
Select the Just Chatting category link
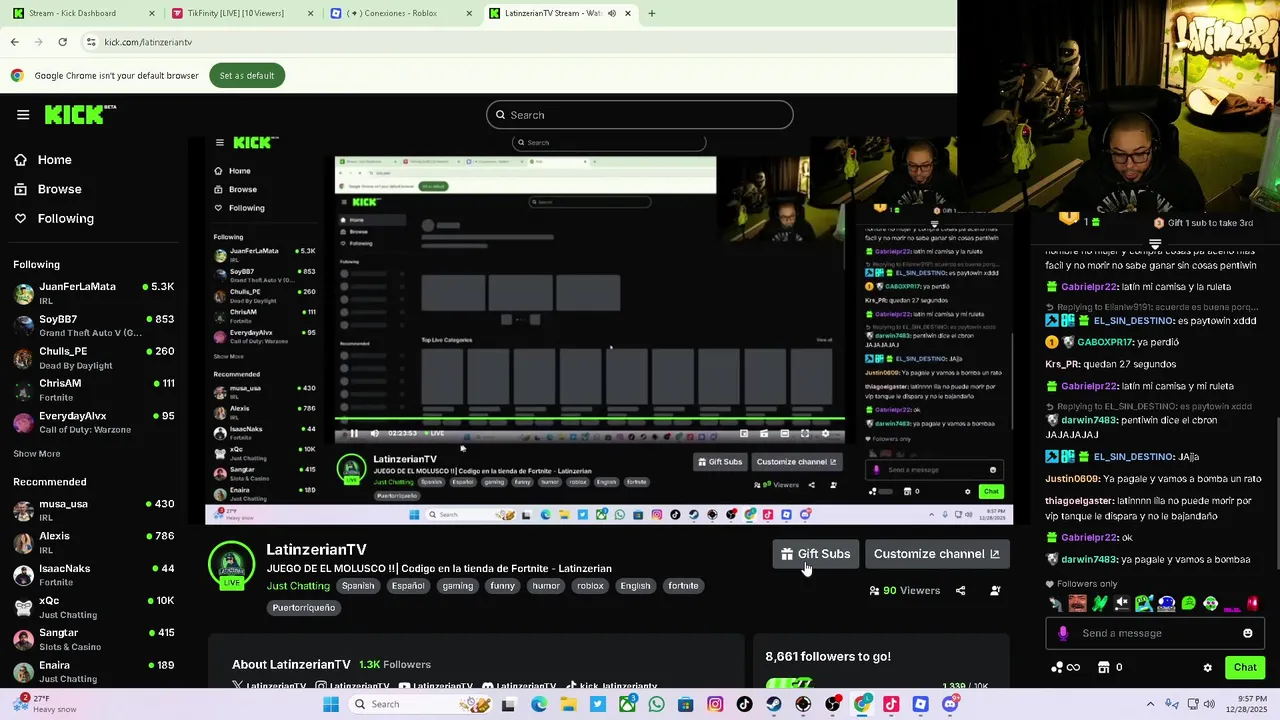click(x=298, y=586)
